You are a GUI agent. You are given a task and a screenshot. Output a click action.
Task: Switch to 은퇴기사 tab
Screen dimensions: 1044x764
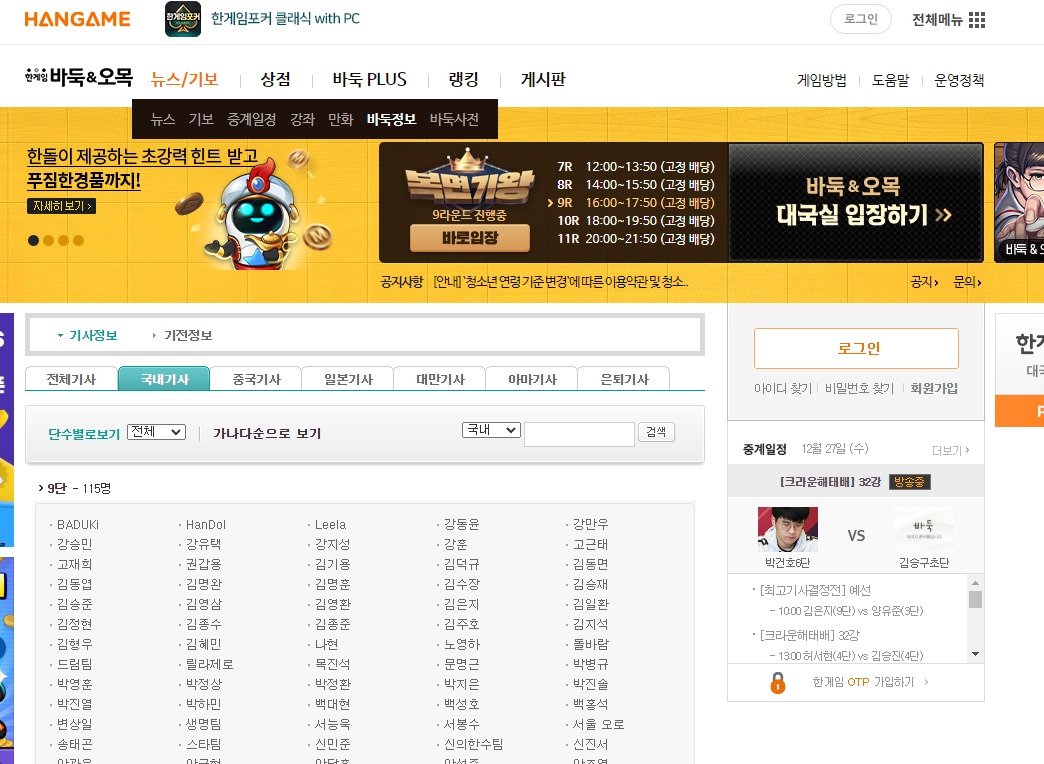coord(624,379)
